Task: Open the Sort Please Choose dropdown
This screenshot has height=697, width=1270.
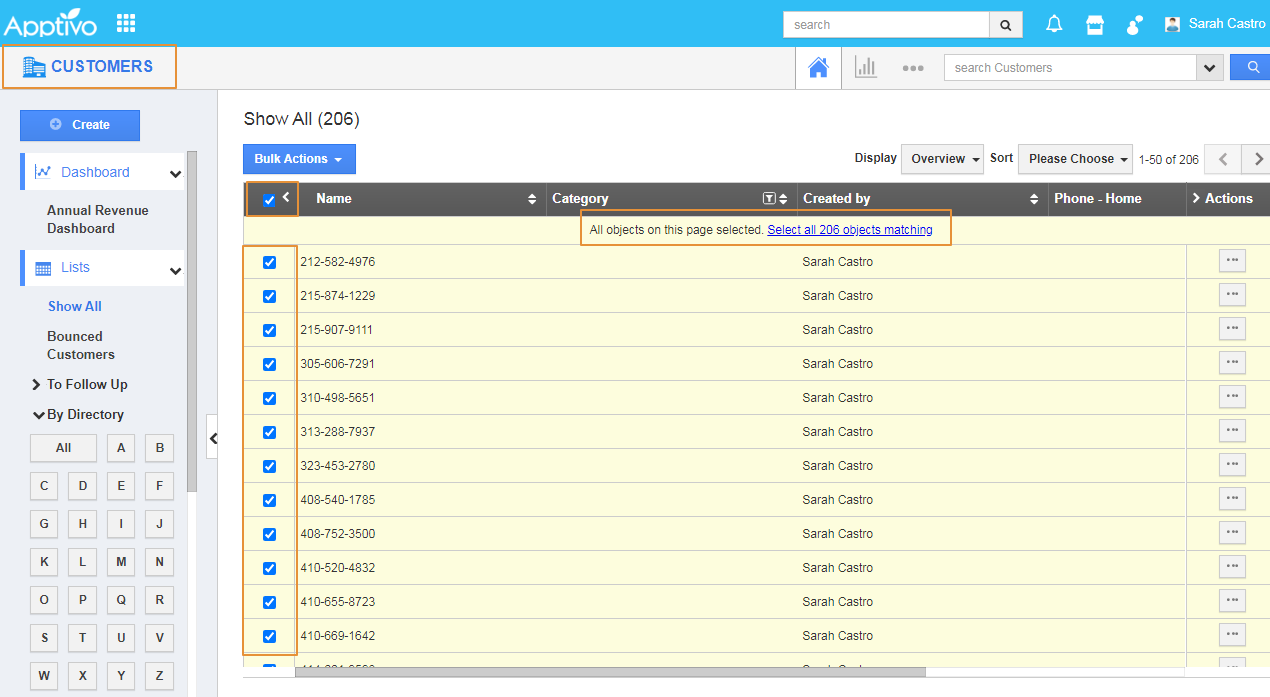Action: click(1075, 159)
